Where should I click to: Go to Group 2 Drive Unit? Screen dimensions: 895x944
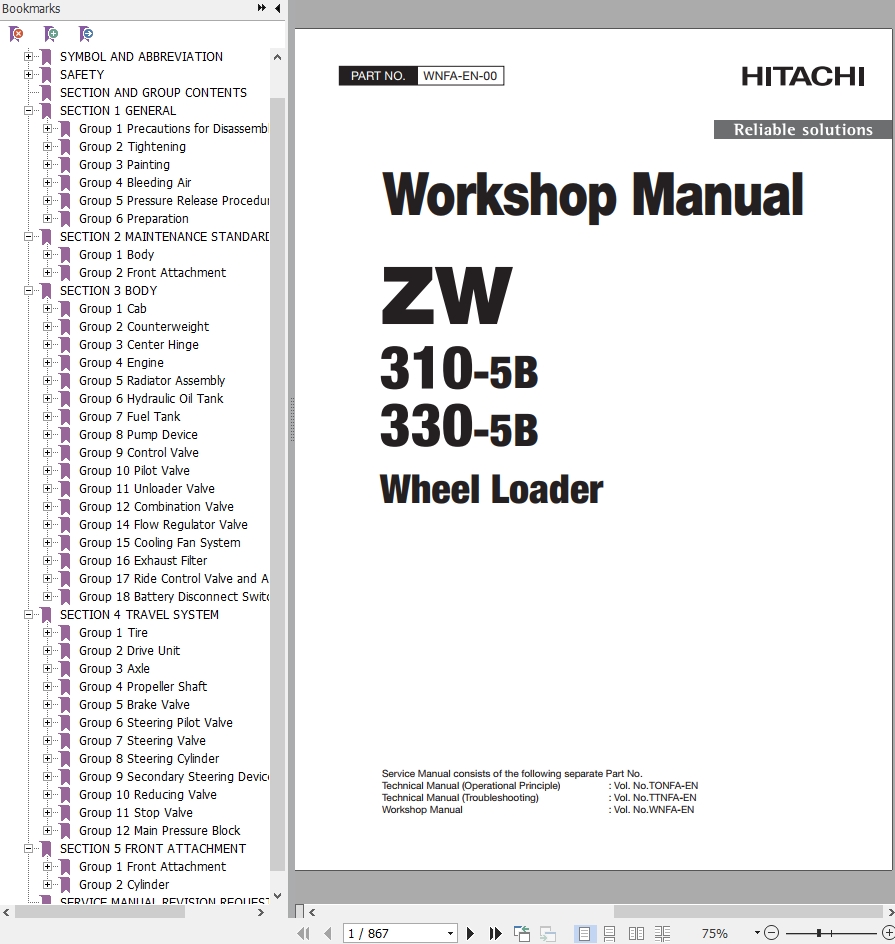pos(129,651)
